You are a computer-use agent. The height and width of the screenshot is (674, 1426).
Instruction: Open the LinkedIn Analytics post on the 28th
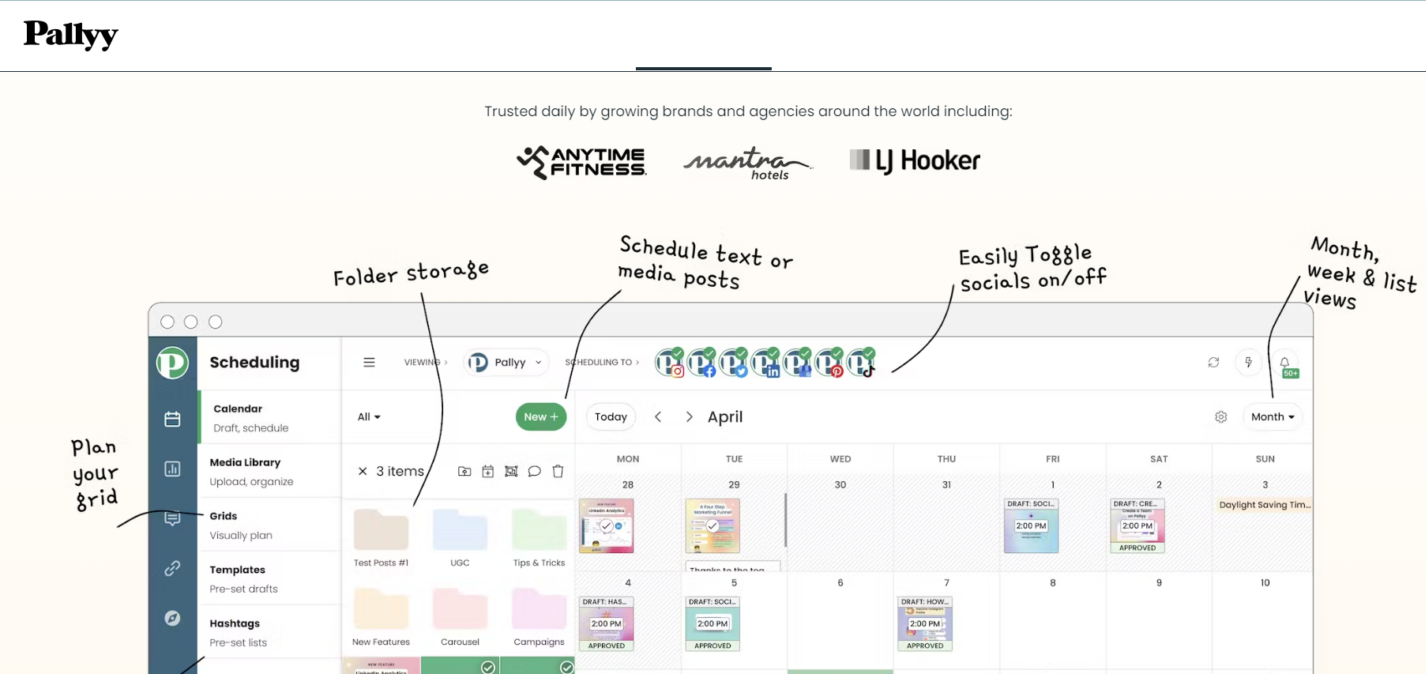pos(606,526)
